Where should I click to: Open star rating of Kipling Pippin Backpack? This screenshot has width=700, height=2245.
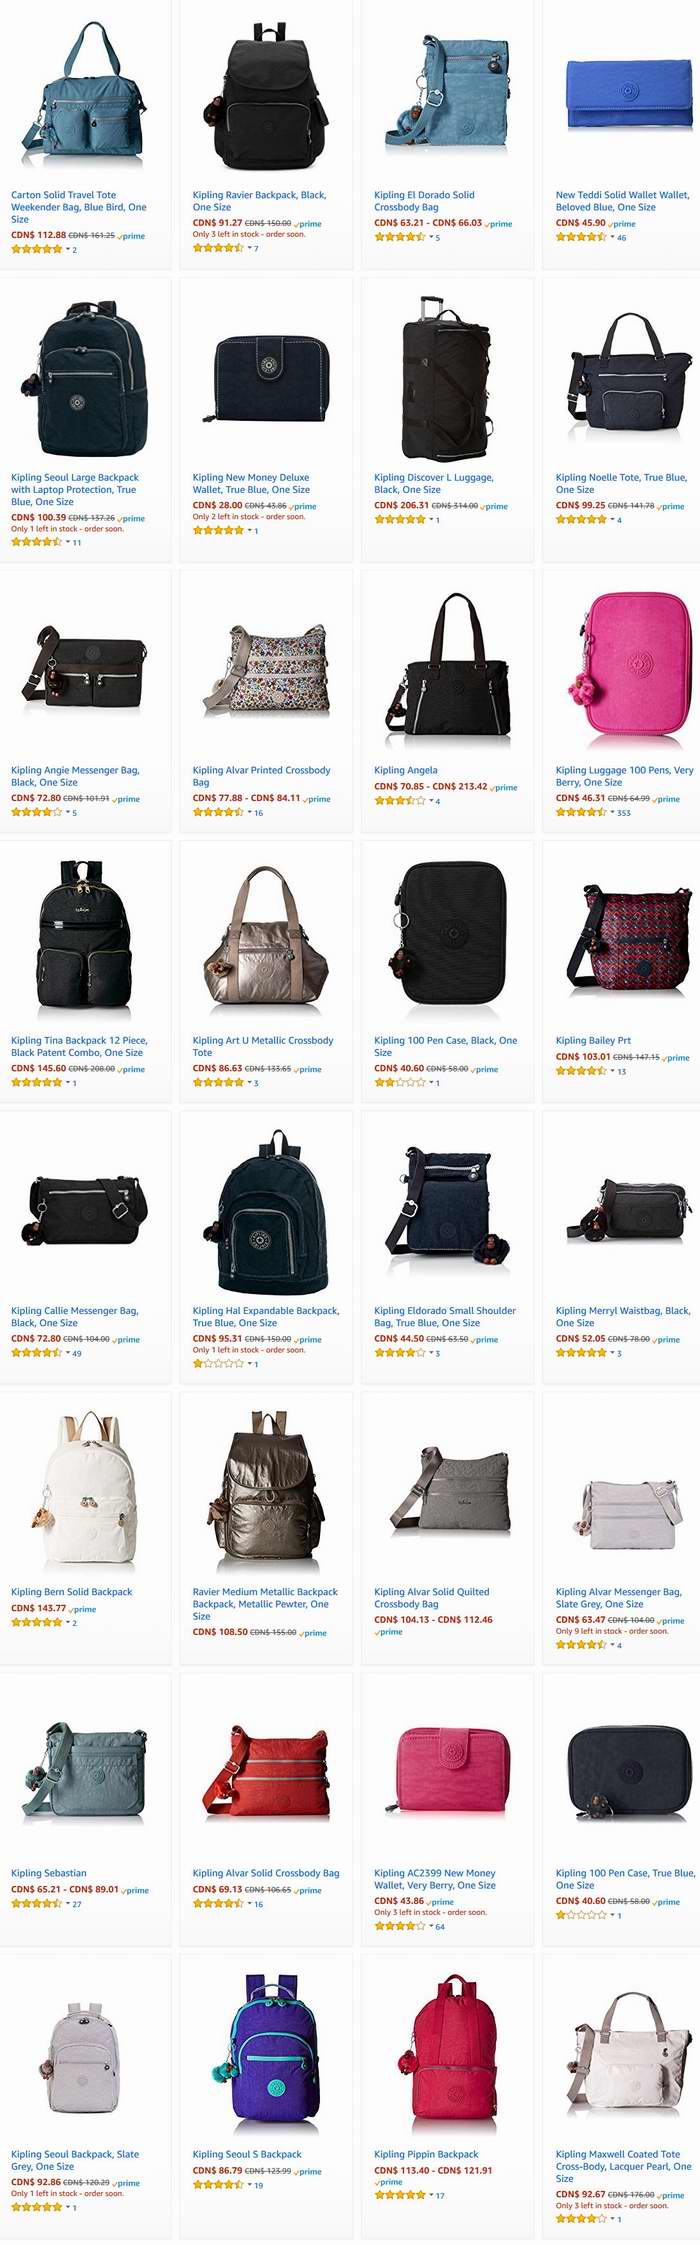(400, 2194)
